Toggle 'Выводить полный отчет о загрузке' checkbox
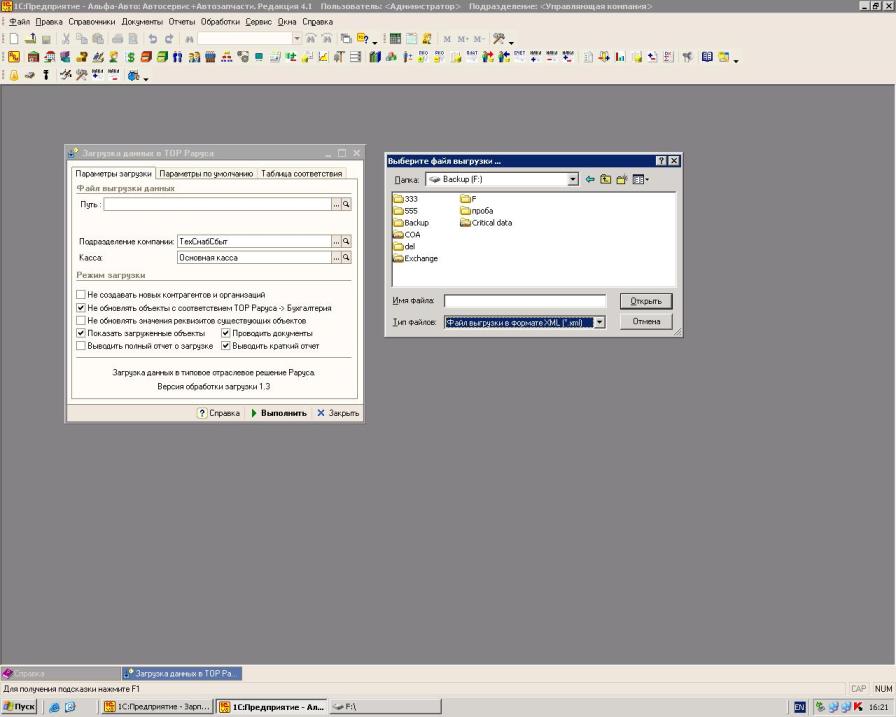The width and height of the screenshot is (896, 717). tap(81, 346)
